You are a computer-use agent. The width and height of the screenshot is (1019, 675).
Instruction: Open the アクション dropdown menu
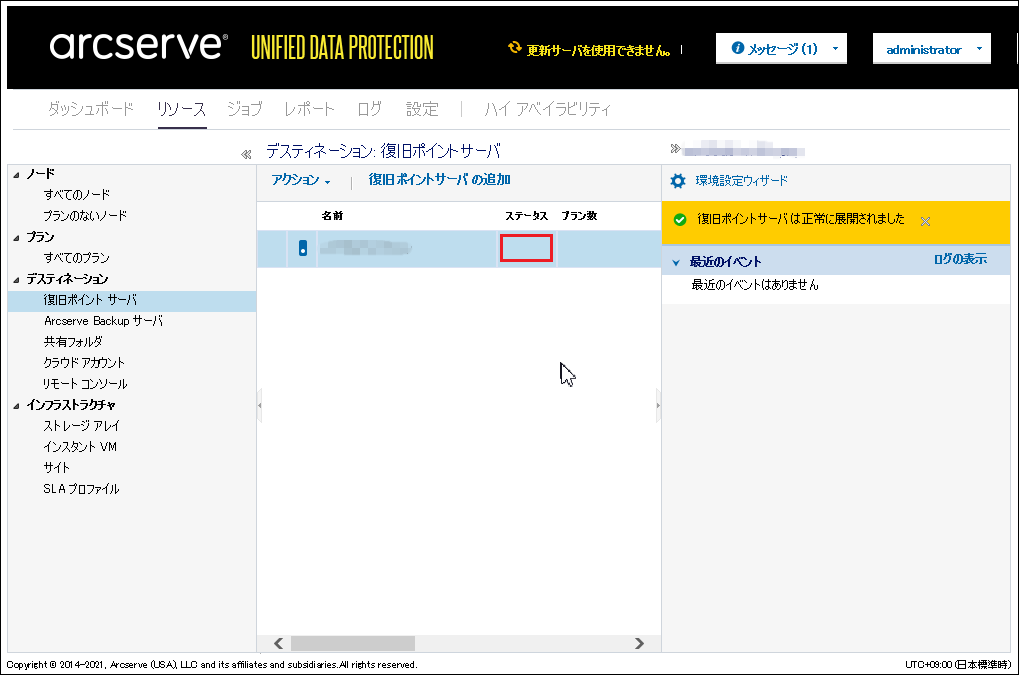[x=301, y=180]
